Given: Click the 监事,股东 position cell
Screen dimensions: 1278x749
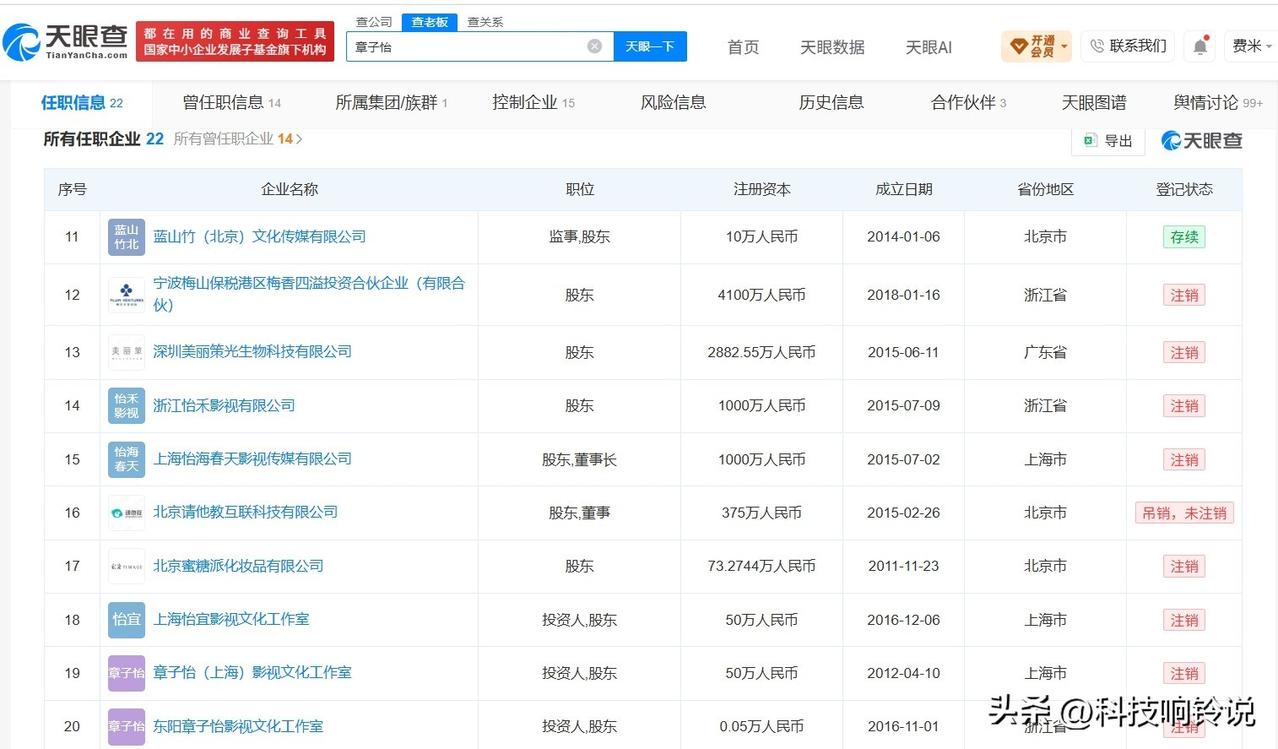Looking at the screenshot, I should pyautogui.click(x=580, y=237).
